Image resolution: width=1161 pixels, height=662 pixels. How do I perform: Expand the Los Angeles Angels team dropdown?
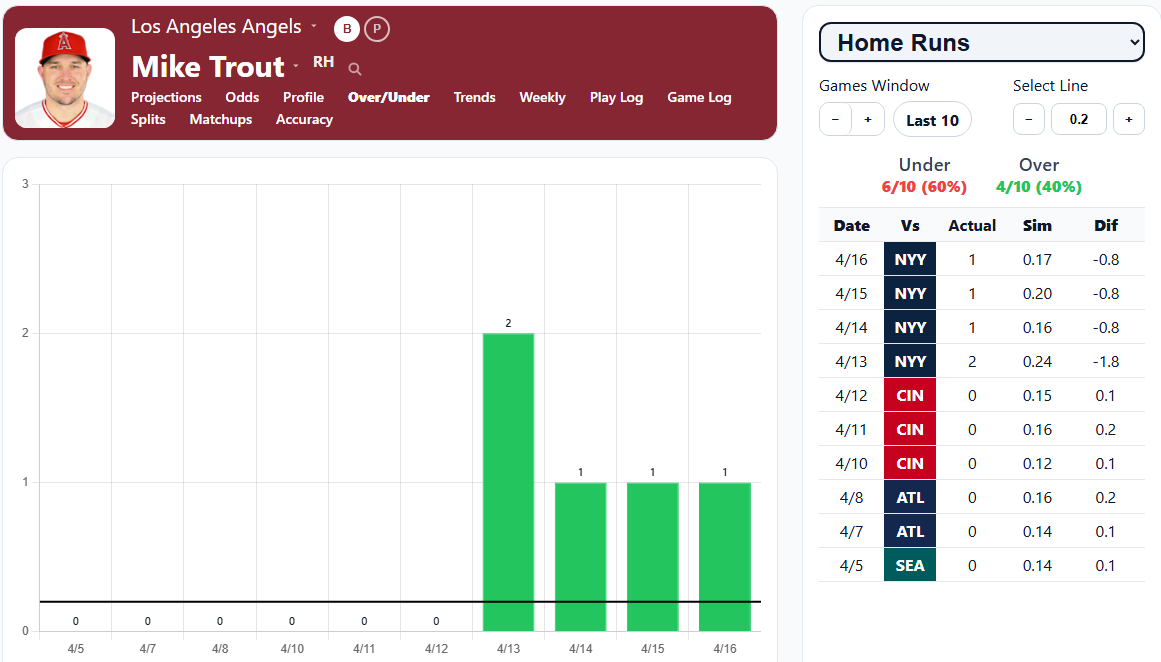click(314, 26)
